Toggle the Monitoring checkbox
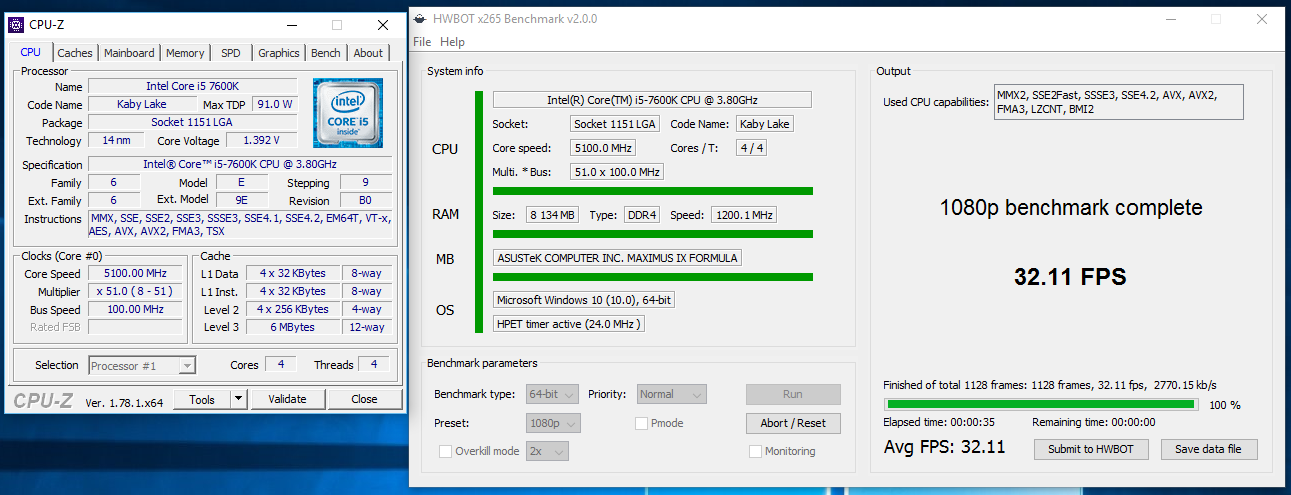The width and height of the screenshot is (1291, 495). pos(756,451)
